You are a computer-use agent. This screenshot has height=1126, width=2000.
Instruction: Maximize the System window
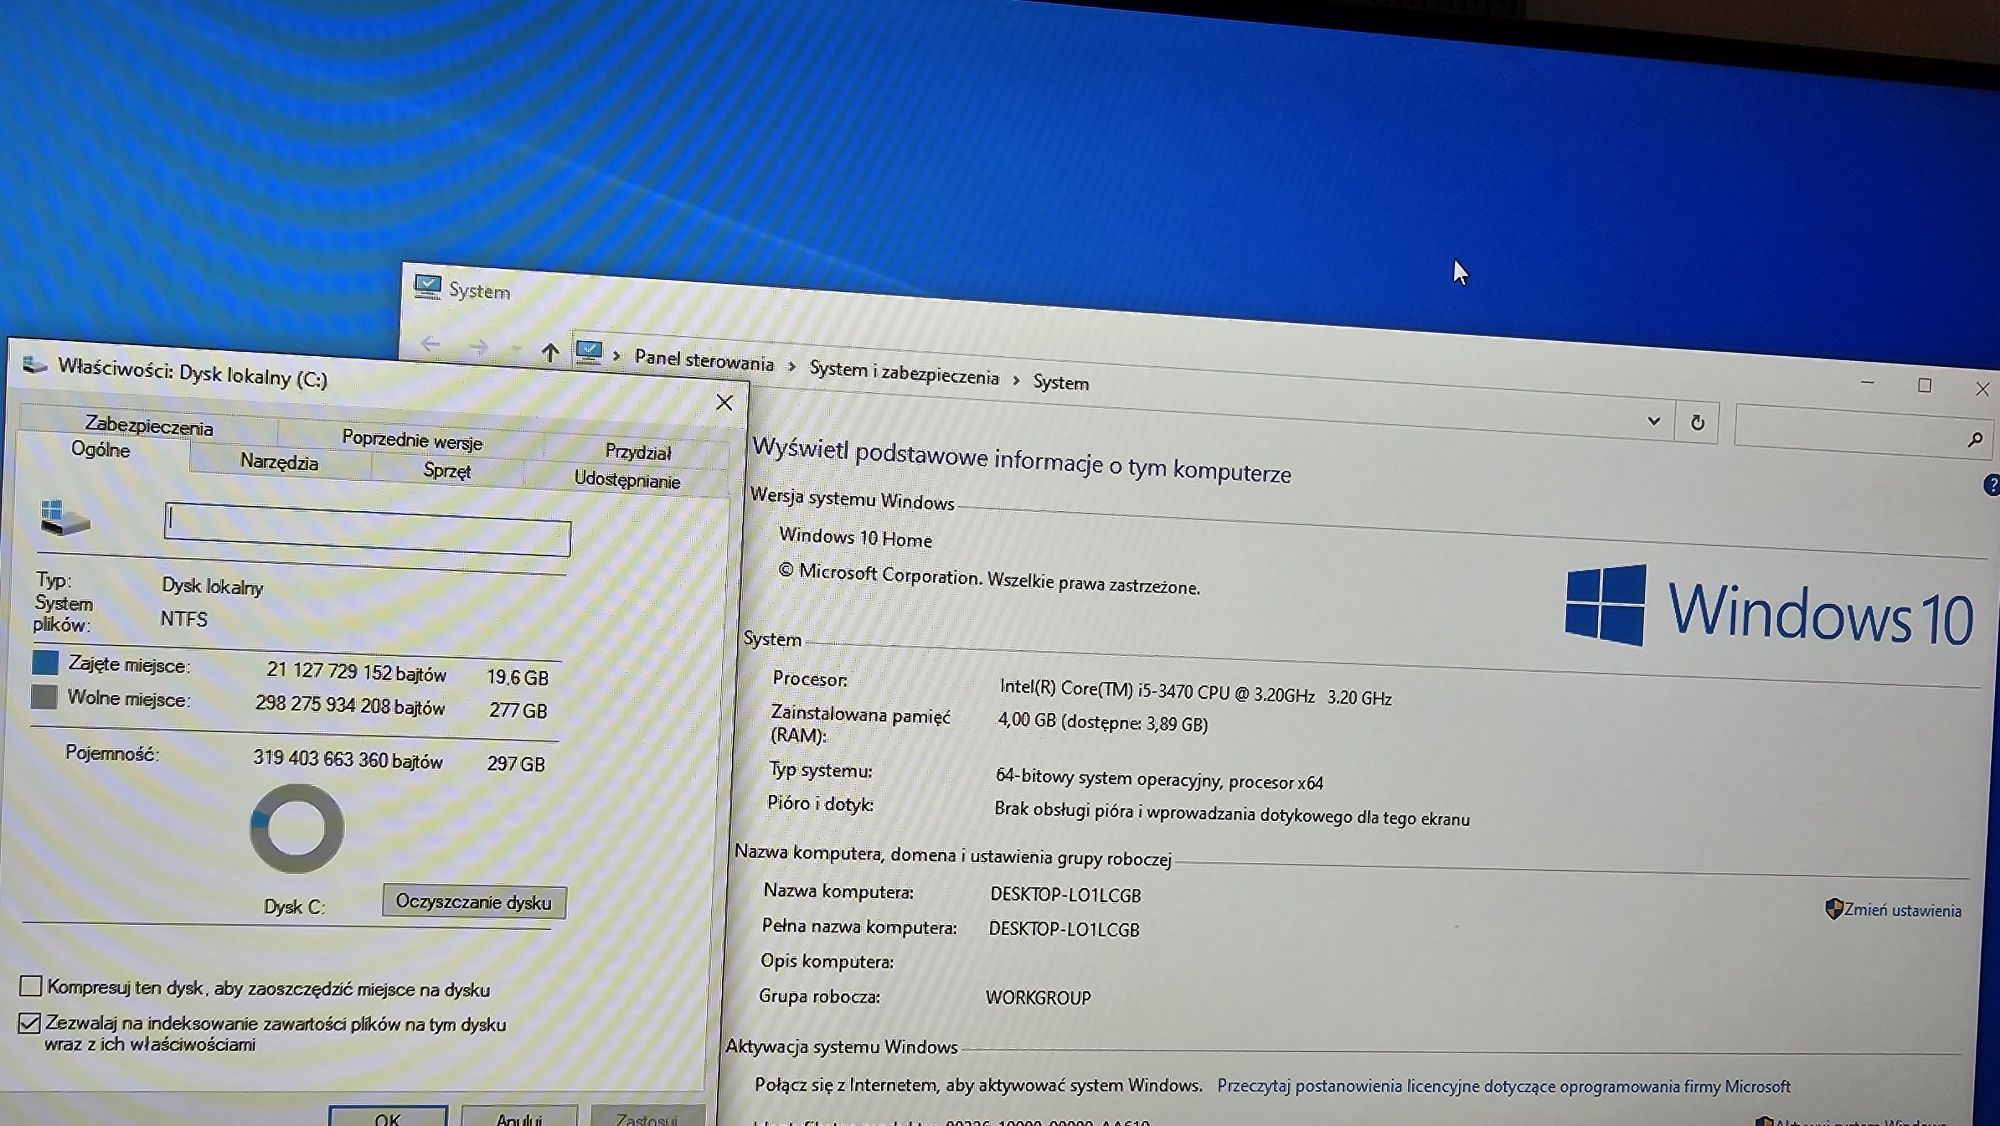point(1924,386)
